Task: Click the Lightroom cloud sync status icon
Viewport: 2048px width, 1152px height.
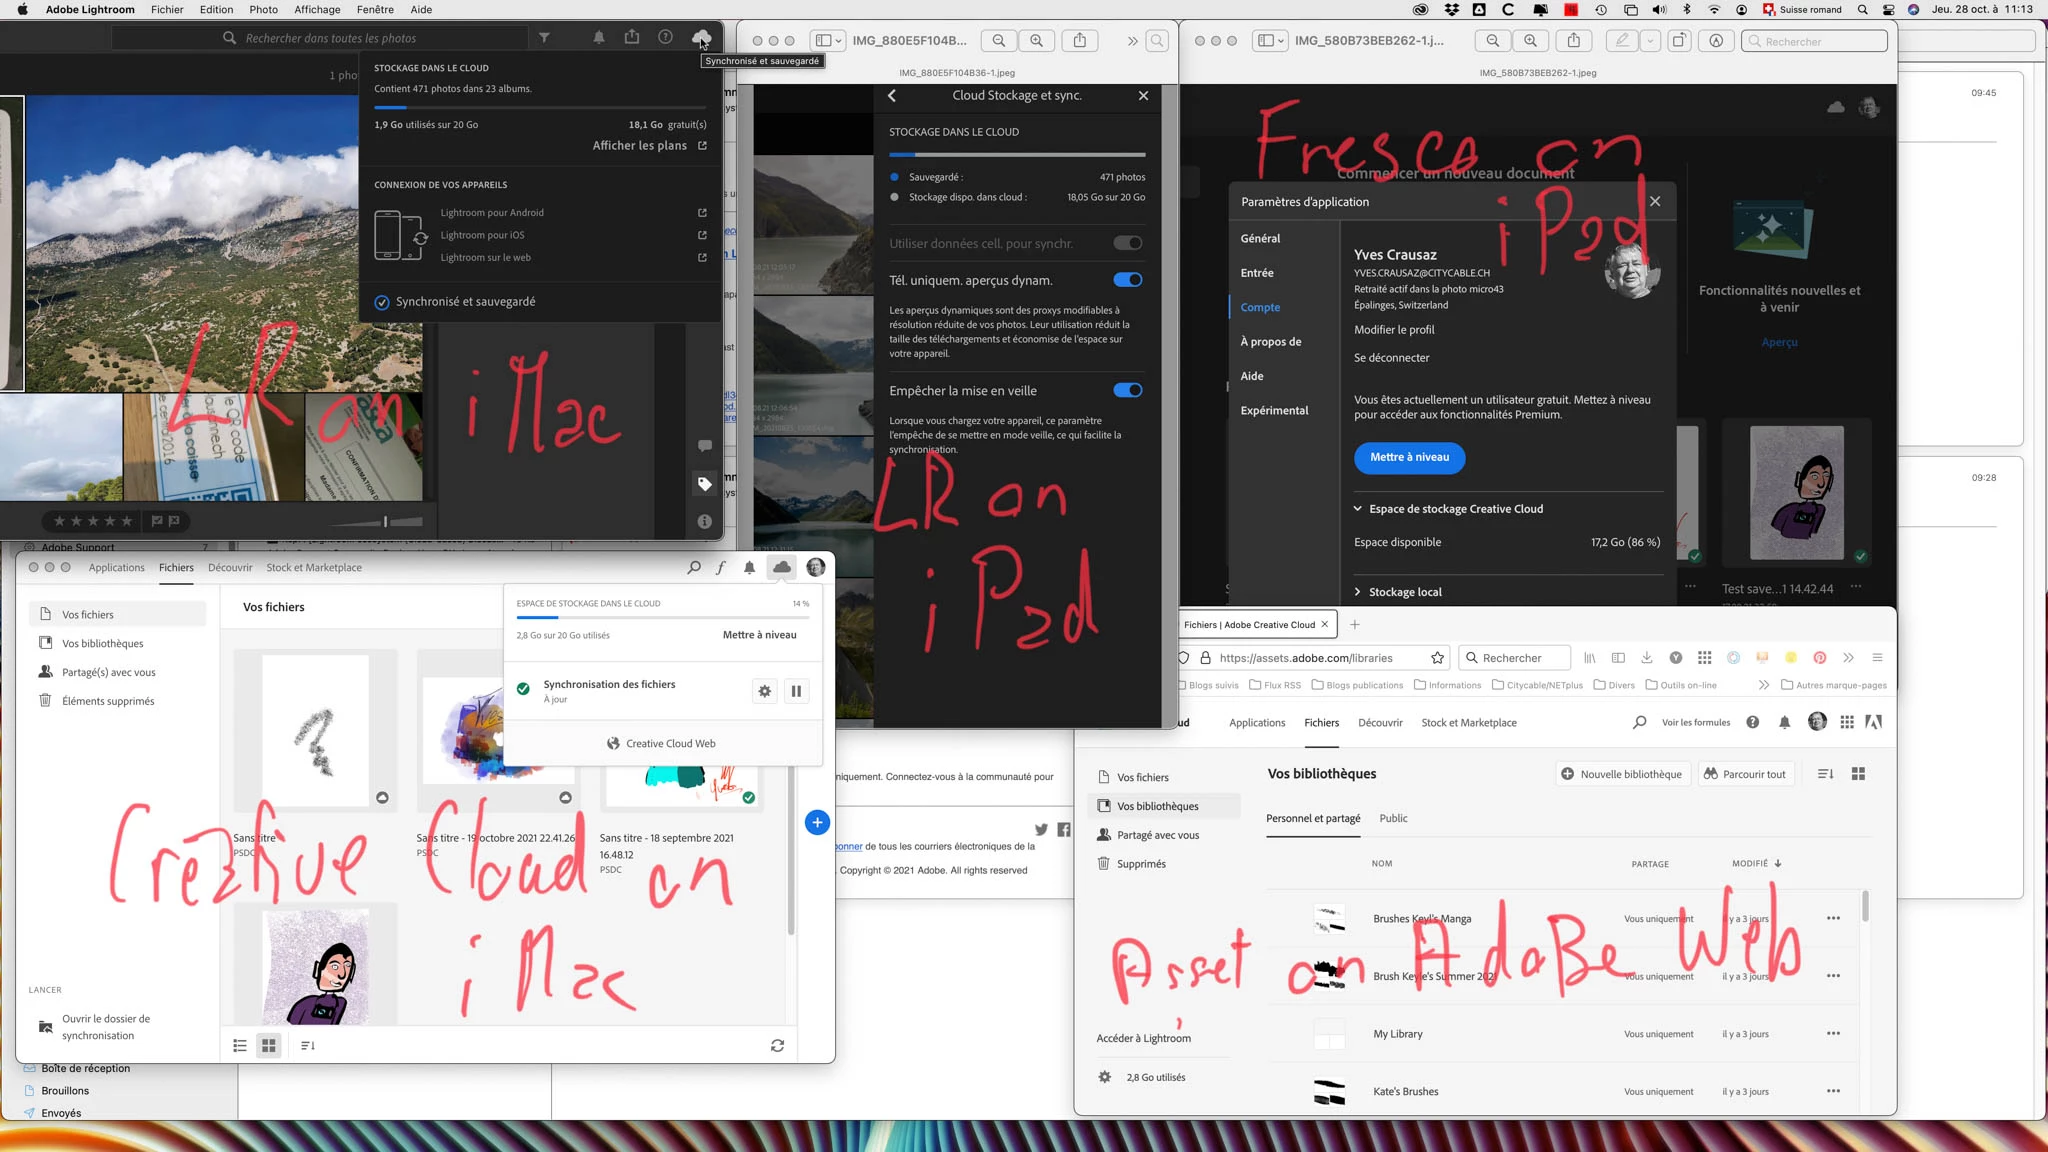Action: [701, 37]
